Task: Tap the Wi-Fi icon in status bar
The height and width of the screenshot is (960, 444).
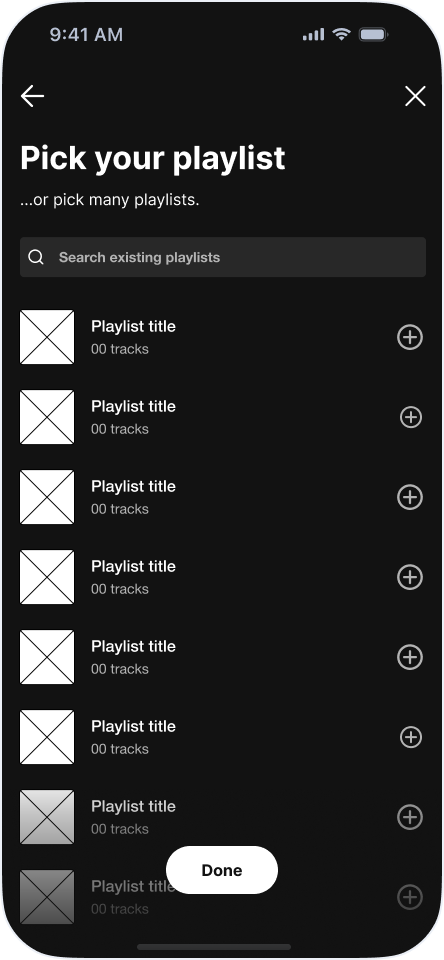Action: (x=341, y=34)
